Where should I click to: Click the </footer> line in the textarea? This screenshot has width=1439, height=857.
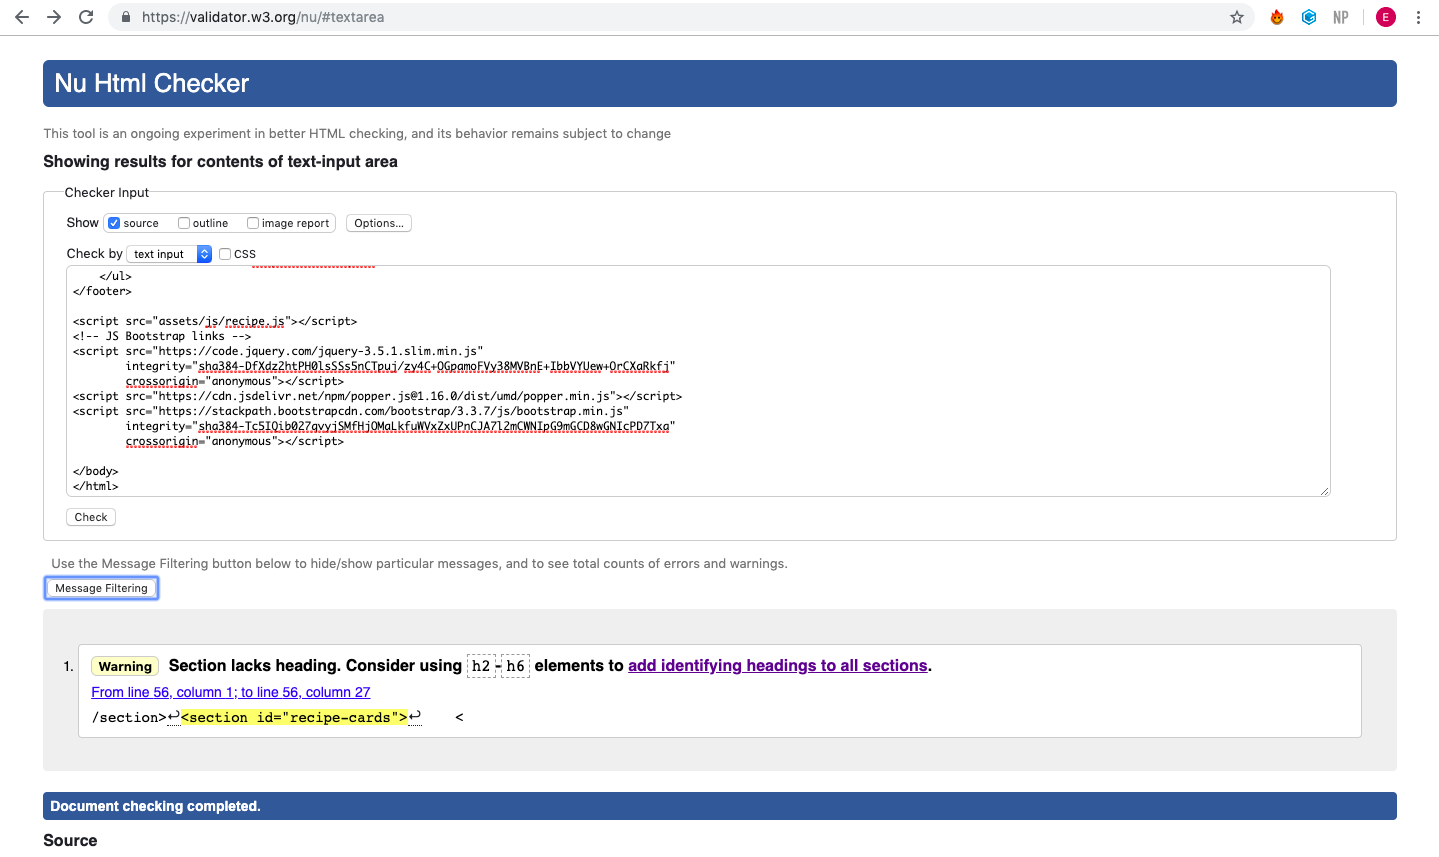coord(102,291)
